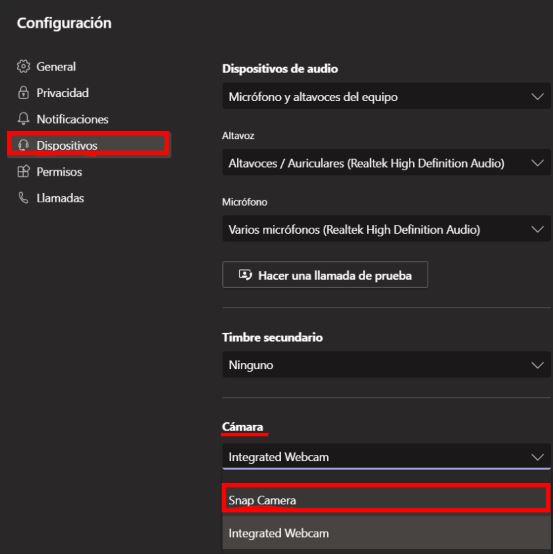
Task: Open the Micrófono dropdown chevron
Action: [x=537, y=229]
